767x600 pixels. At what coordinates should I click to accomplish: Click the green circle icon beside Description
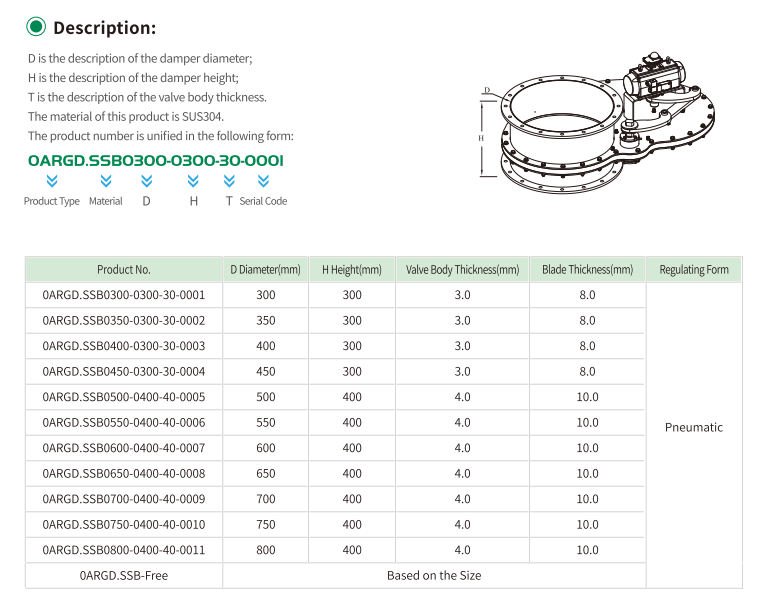(37, 27)
